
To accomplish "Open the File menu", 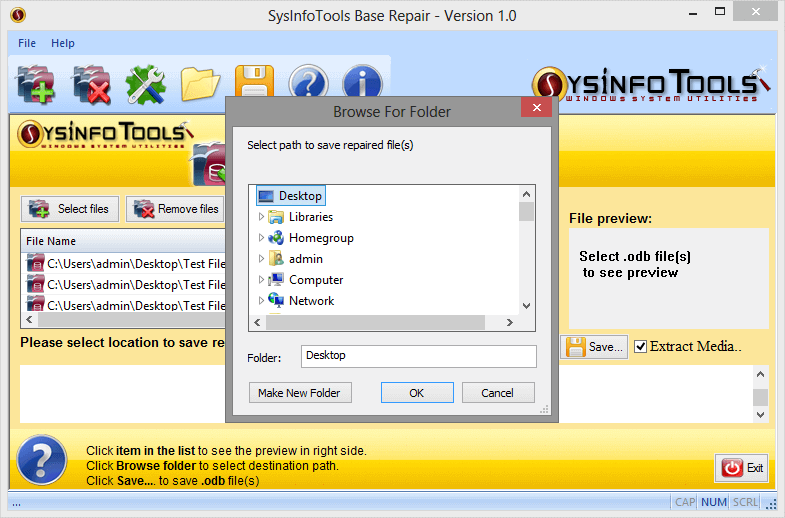I will [27, 43].
